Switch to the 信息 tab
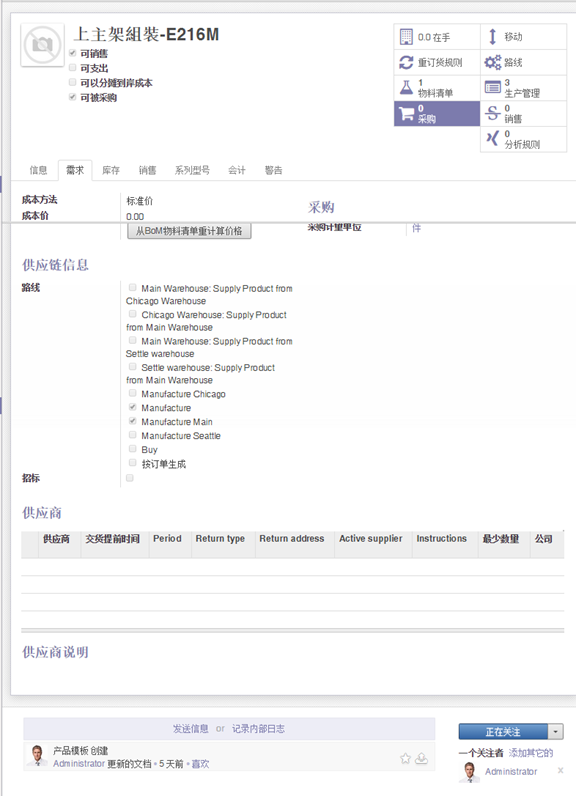 [x=38, y=170]
